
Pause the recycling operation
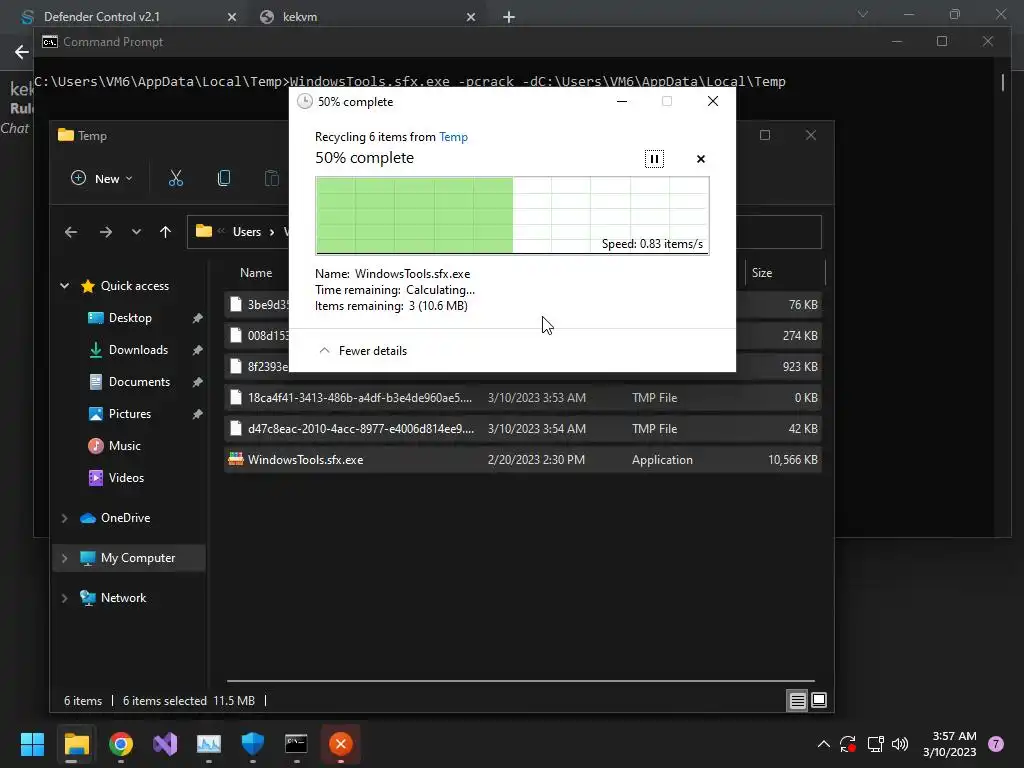[654, 159]
